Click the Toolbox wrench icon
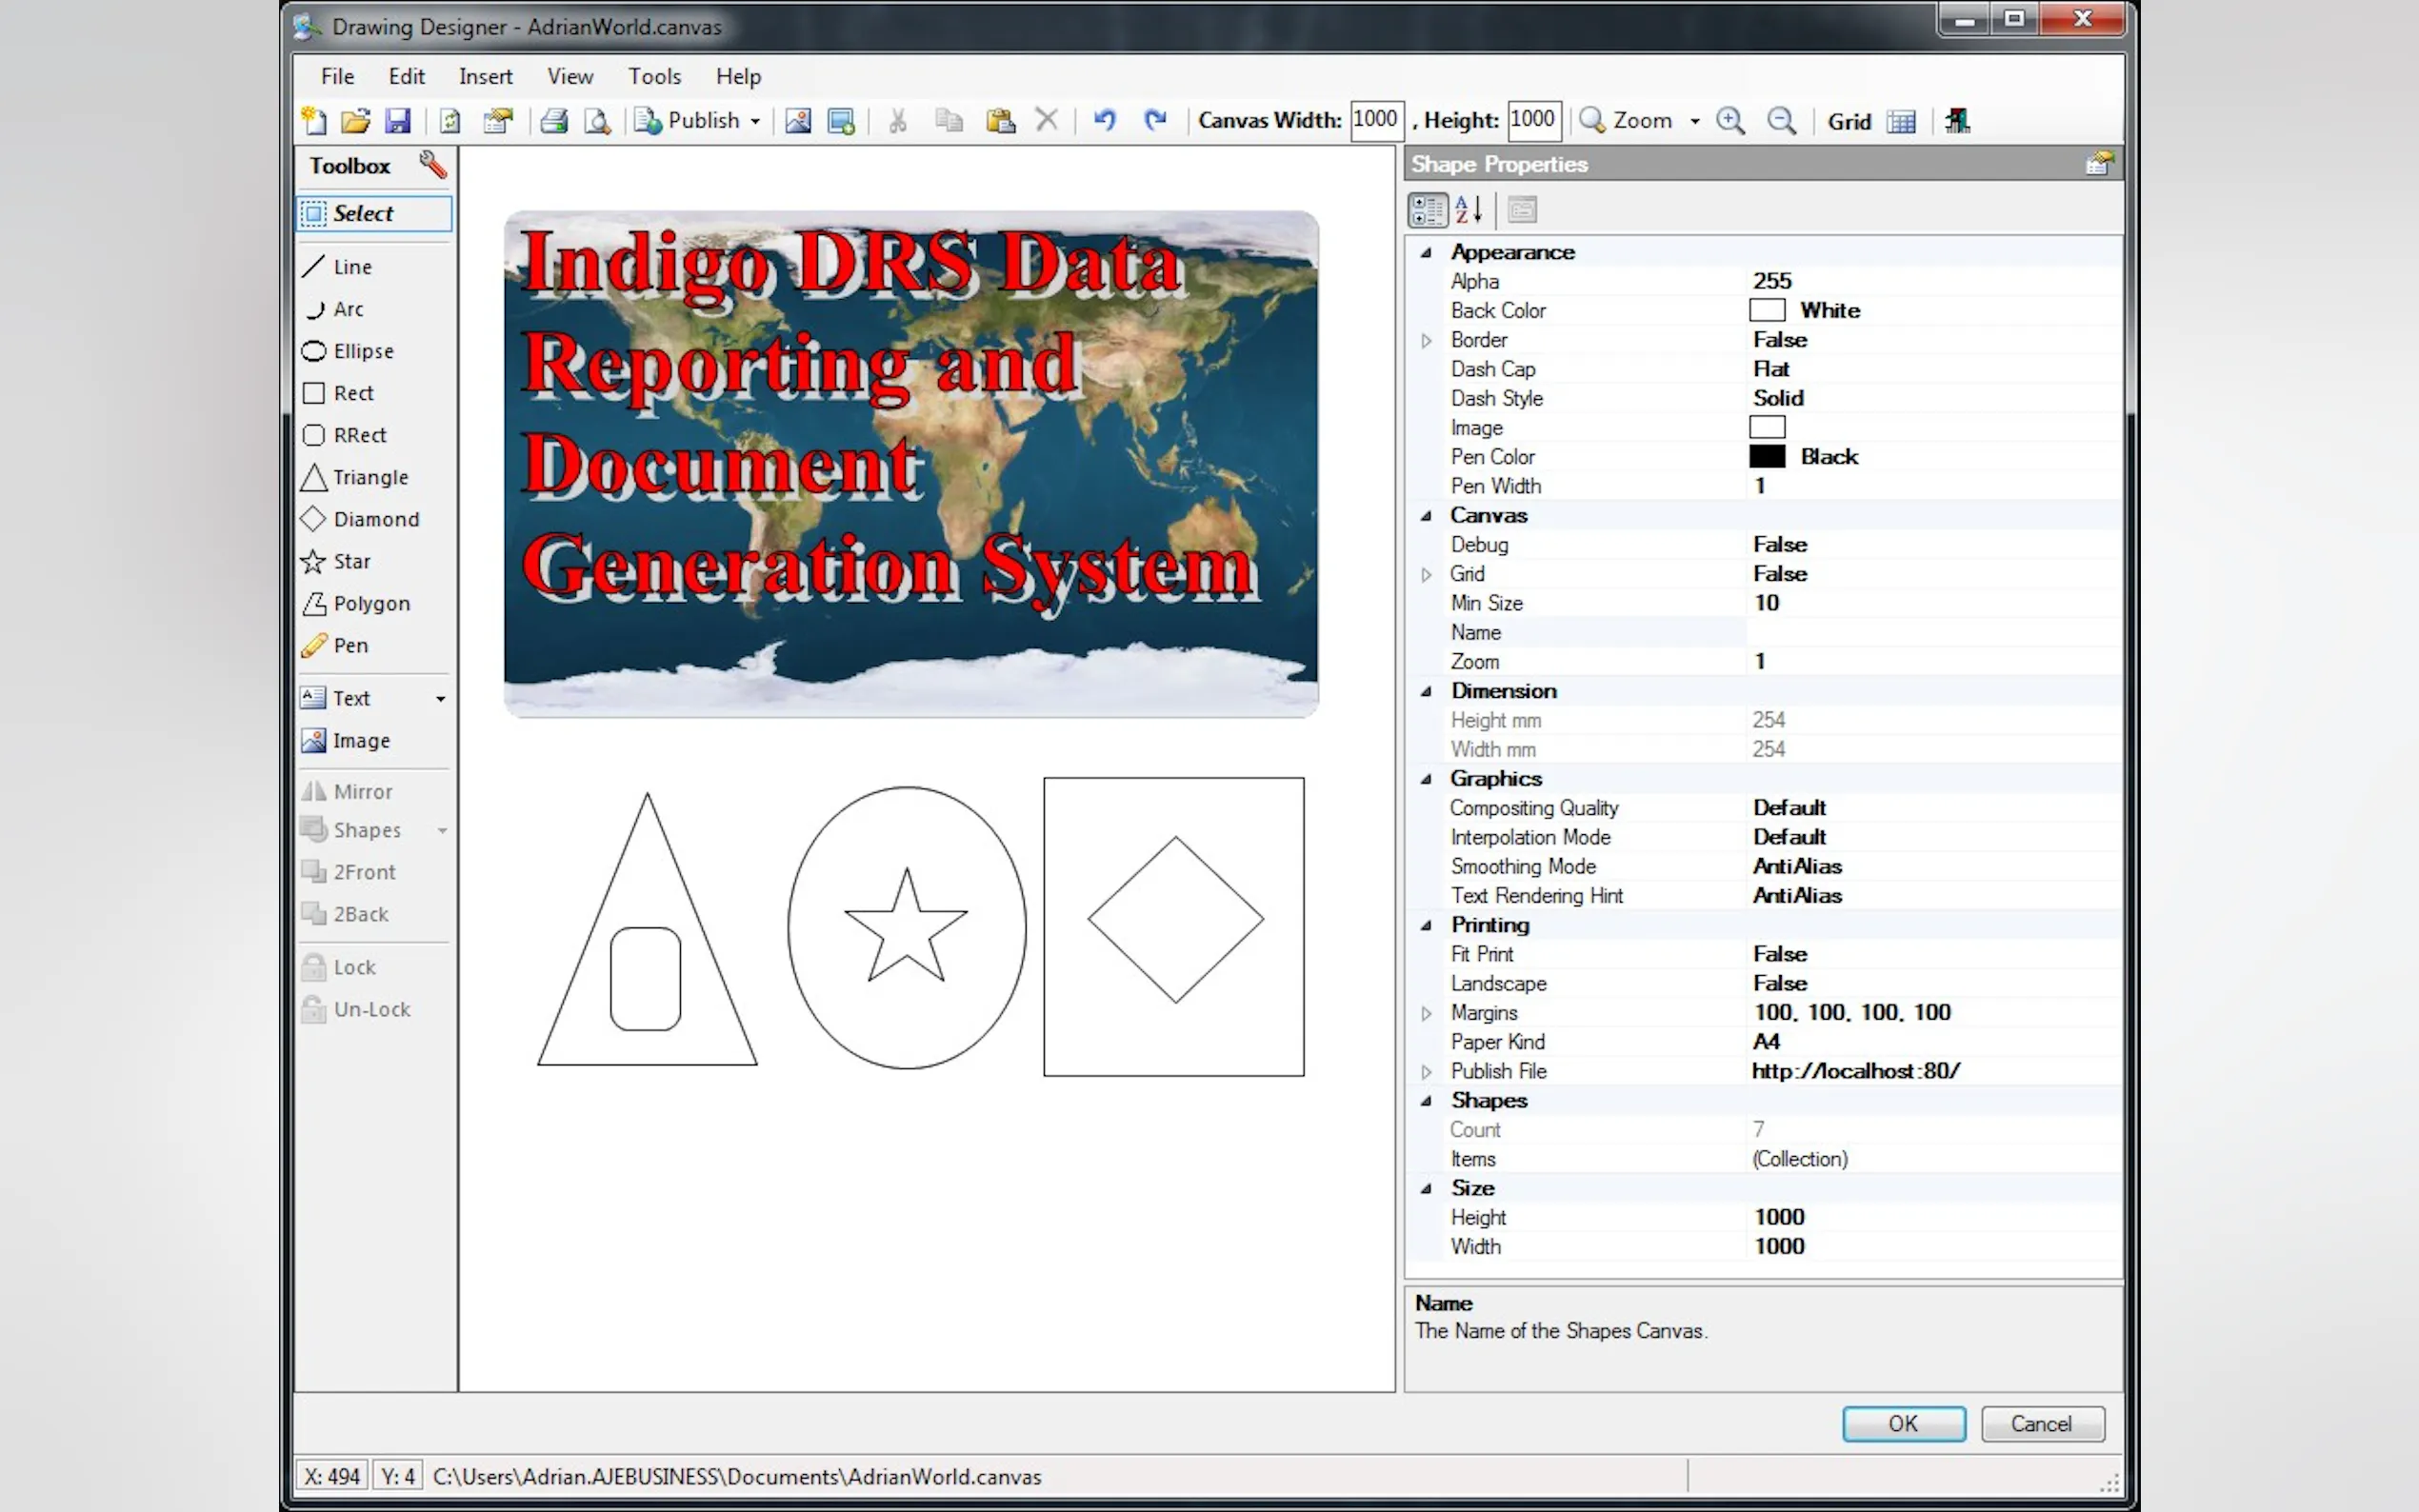 point(433,165)
